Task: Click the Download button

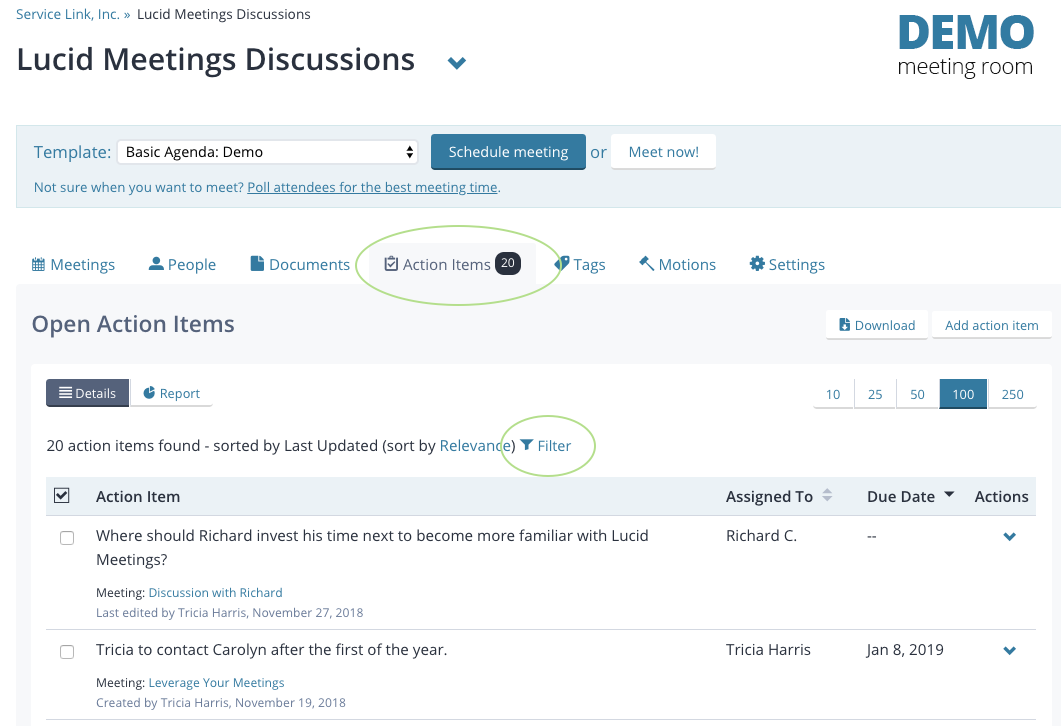Action: (x=877, y=325)
